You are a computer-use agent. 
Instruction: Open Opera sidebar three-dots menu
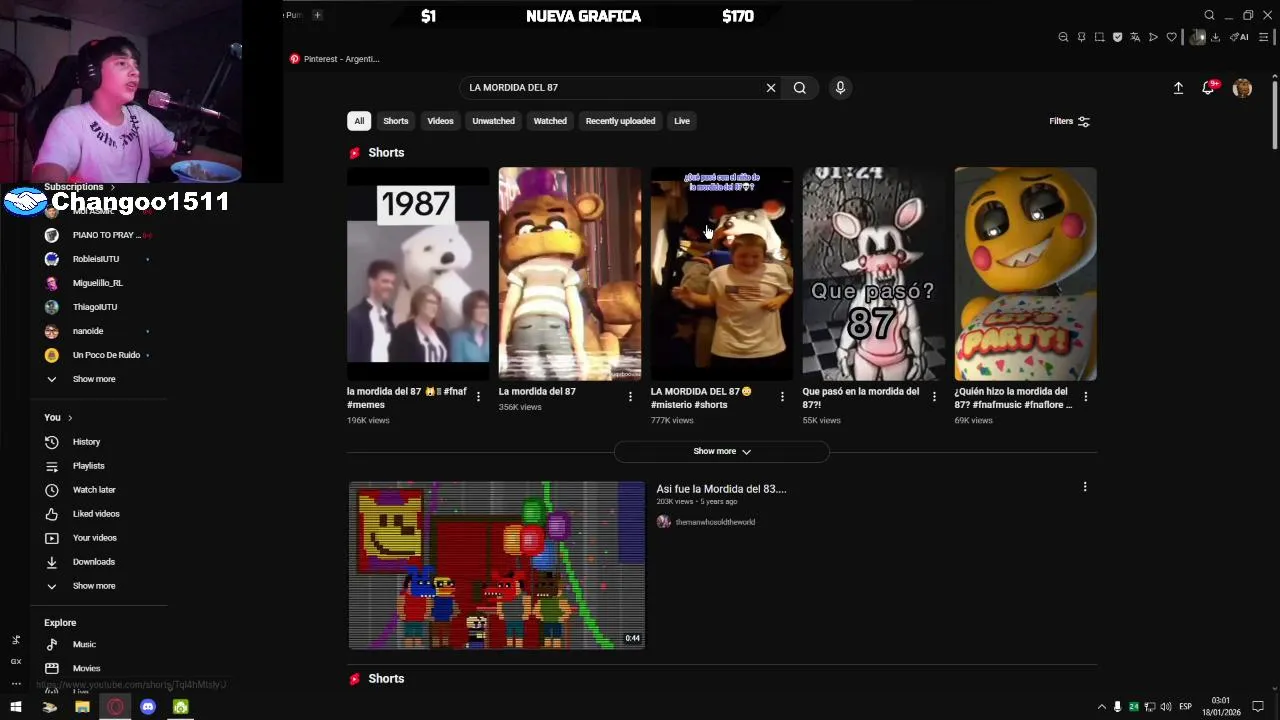click(15, 684)
